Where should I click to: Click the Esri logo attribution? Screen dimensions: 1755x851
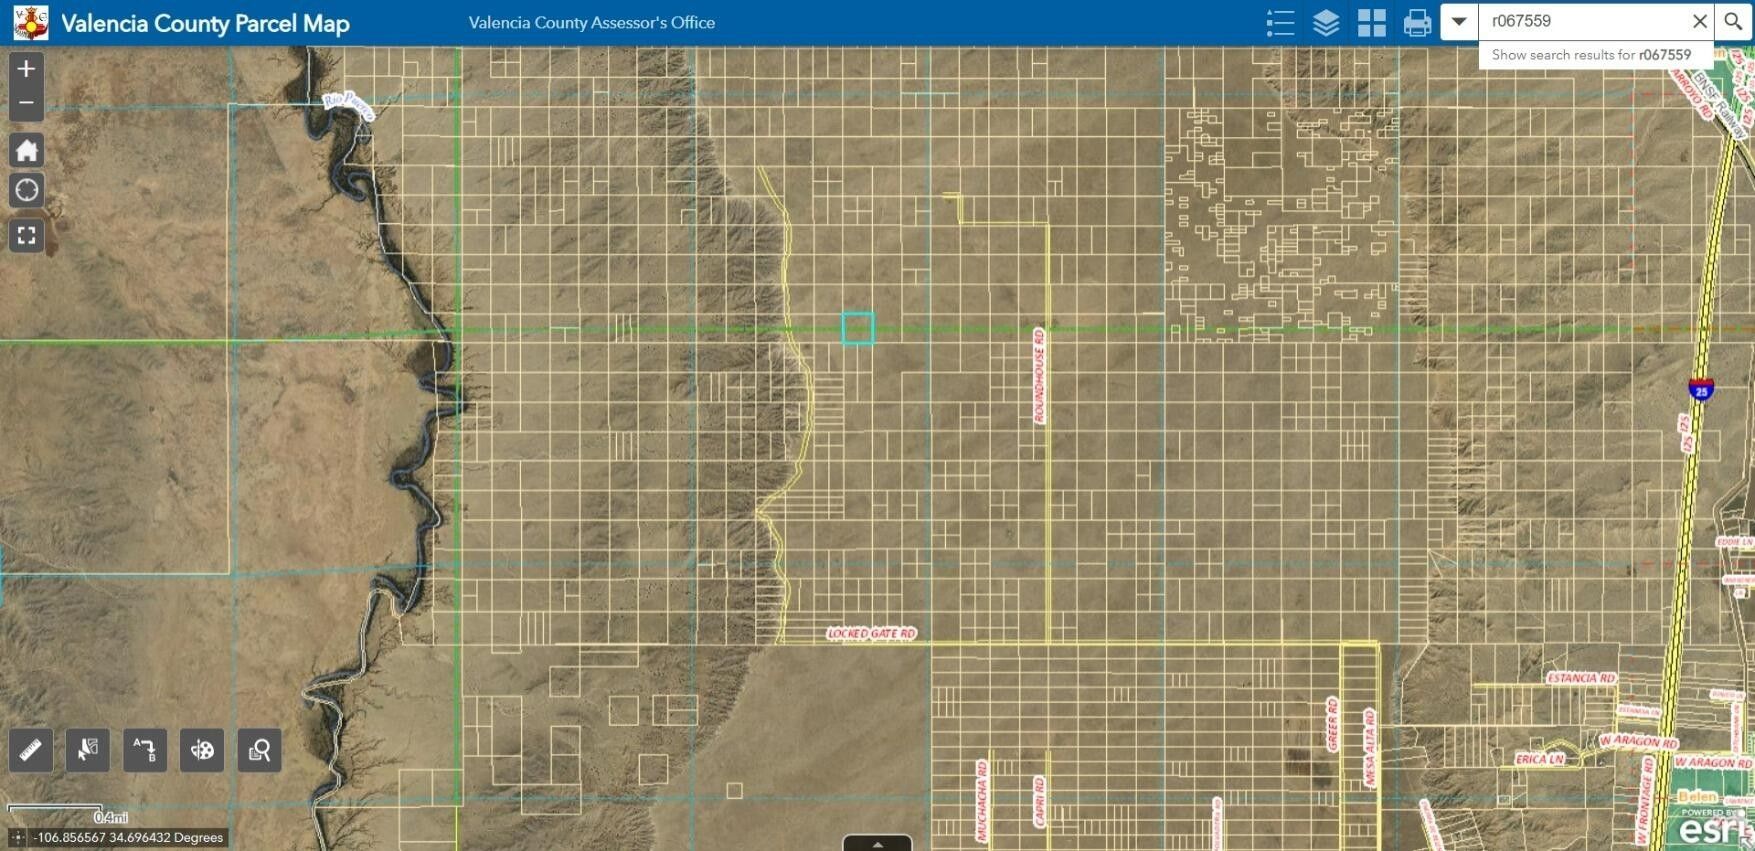point(1714,827)
